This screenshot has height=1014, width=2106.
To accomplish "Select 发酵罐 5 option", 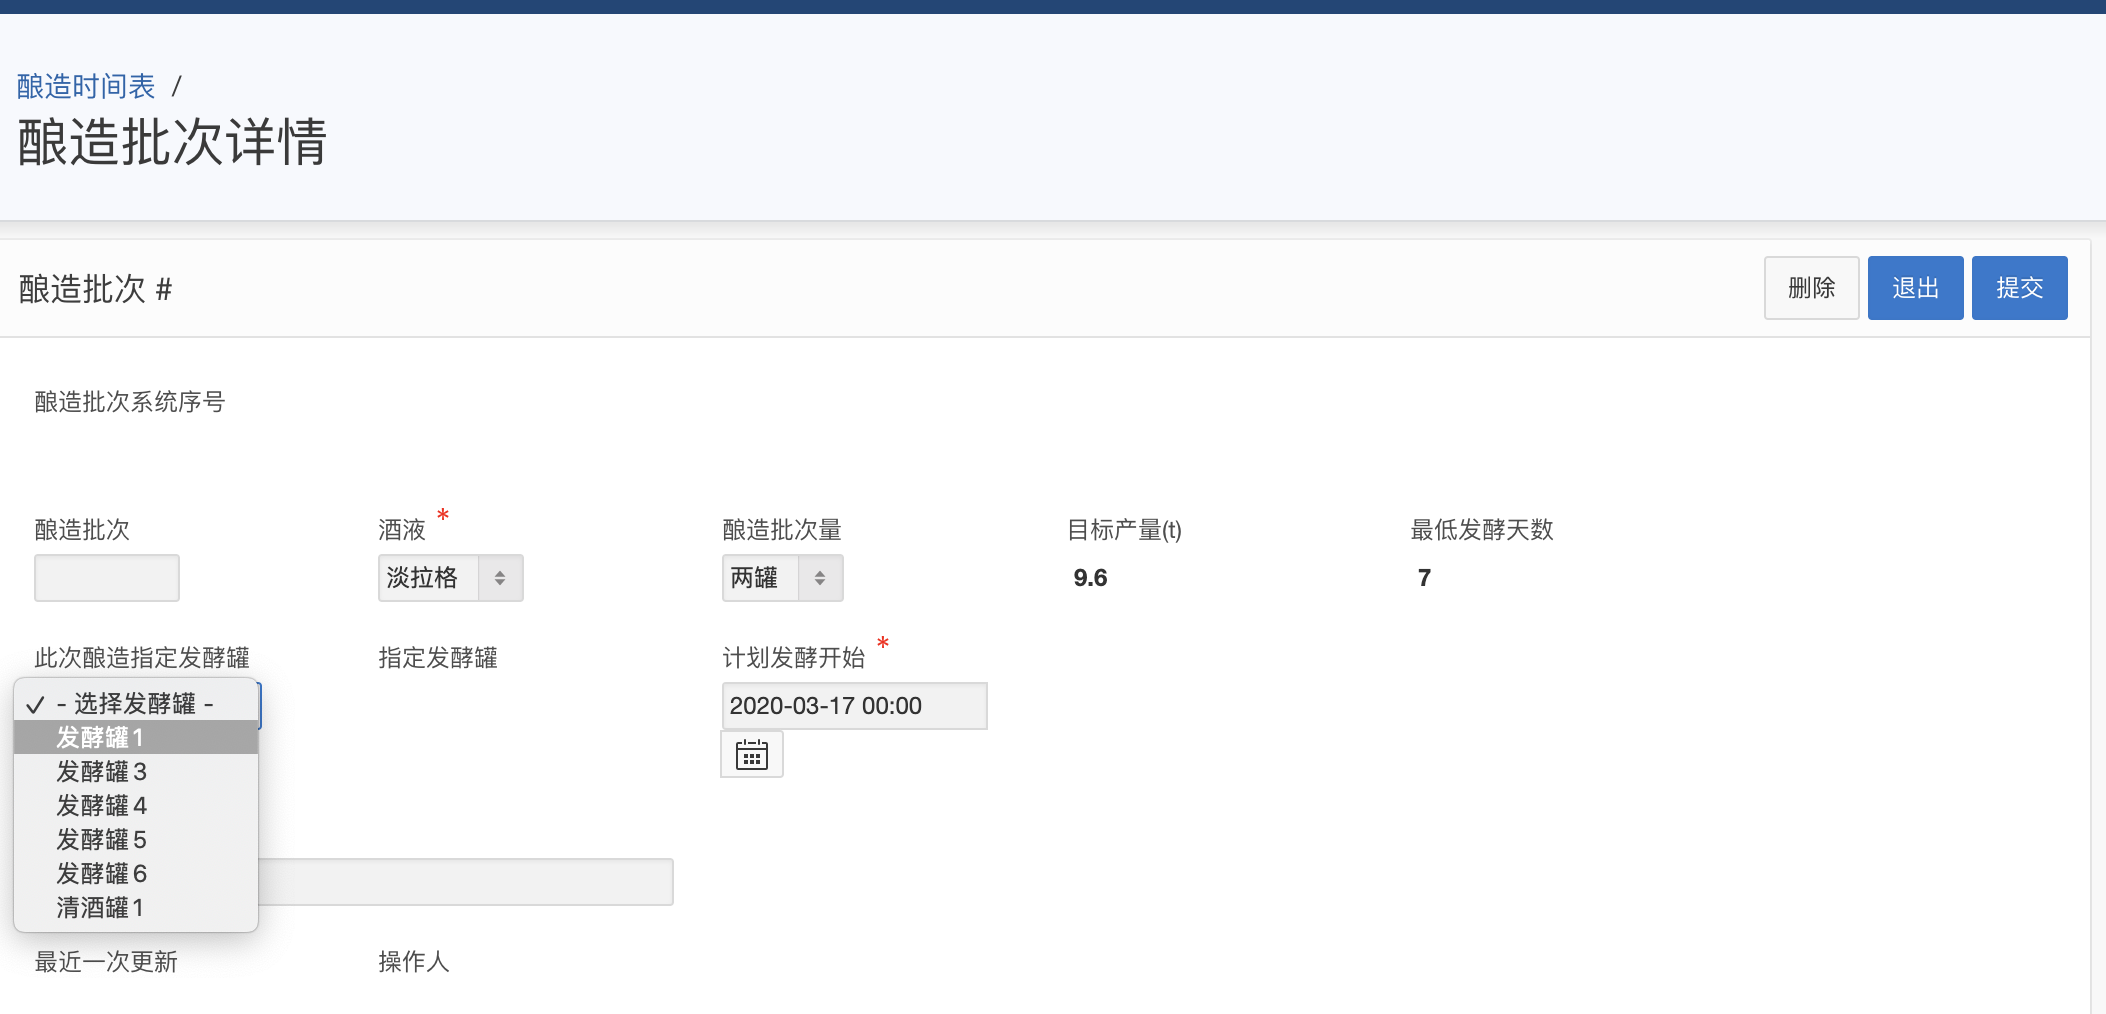I will click(101, 840).
